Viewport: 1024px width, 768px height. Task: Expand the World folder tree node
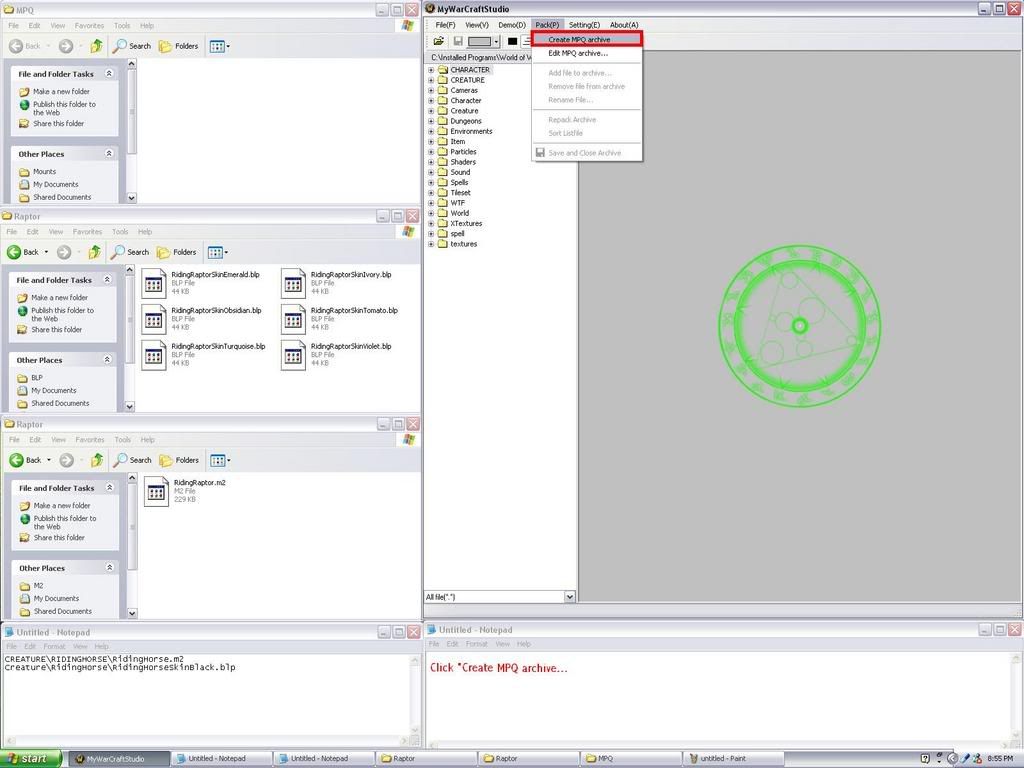(431, 214)
